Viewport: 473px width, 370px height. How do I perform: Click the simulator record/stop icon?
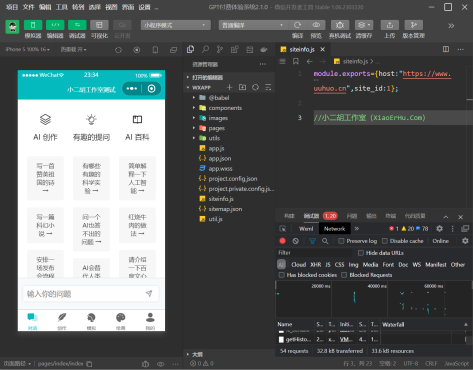pyautogui.click(x=137, y=50)
